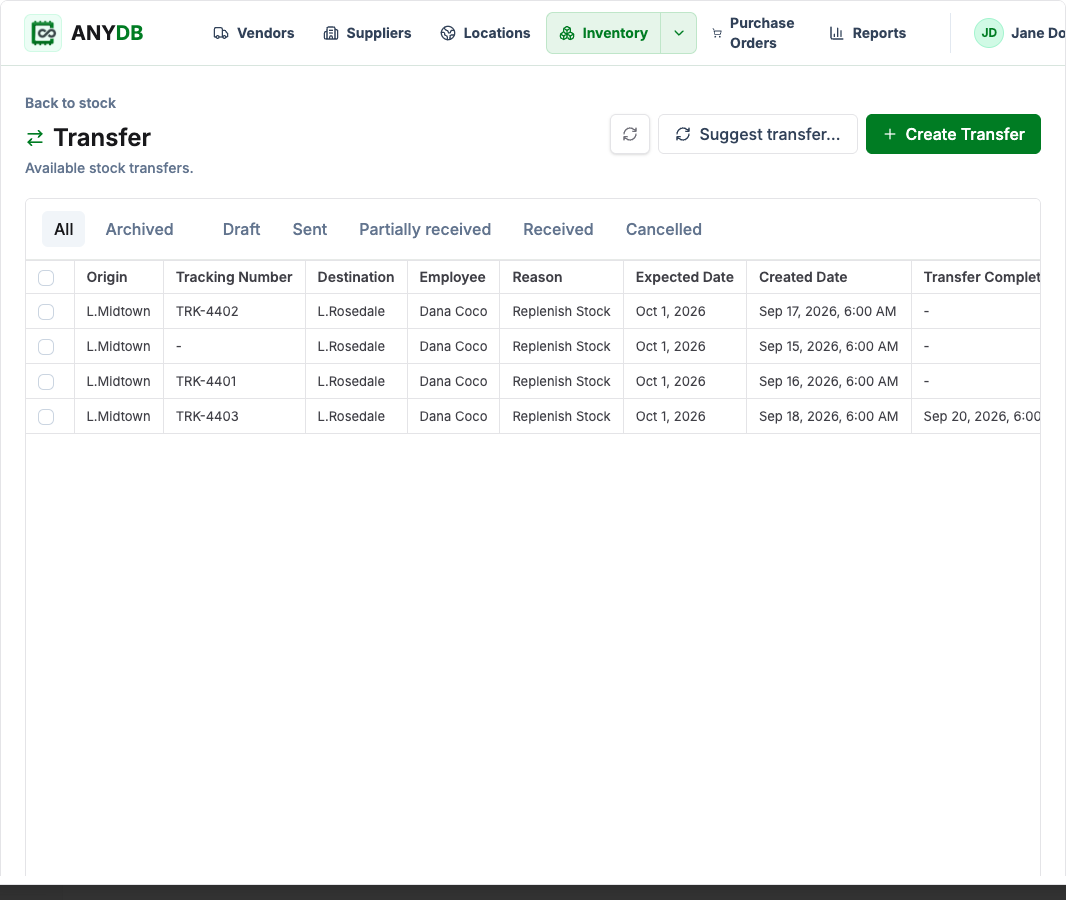The image size is (1066, 900).
Task: Click the Sep 18, 2026, 6:00 AM cell
Action: click(829, 417)
